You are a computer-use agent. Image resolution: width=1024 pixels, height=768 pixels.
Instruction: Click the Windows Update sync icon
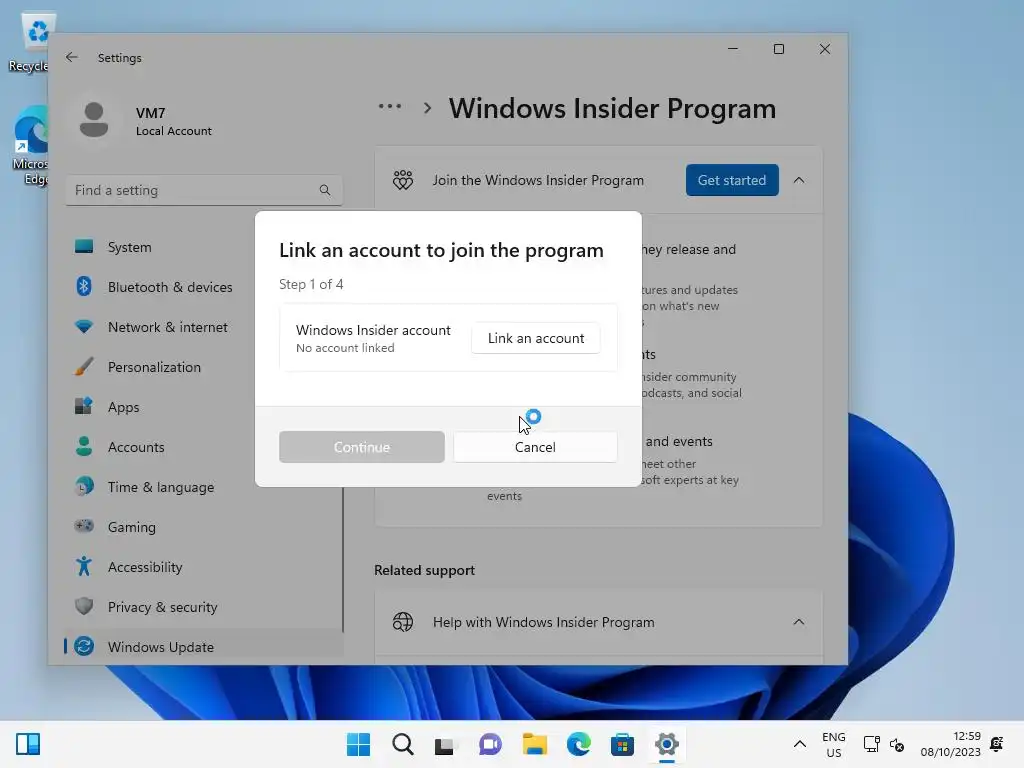click(x=84, y=647)
